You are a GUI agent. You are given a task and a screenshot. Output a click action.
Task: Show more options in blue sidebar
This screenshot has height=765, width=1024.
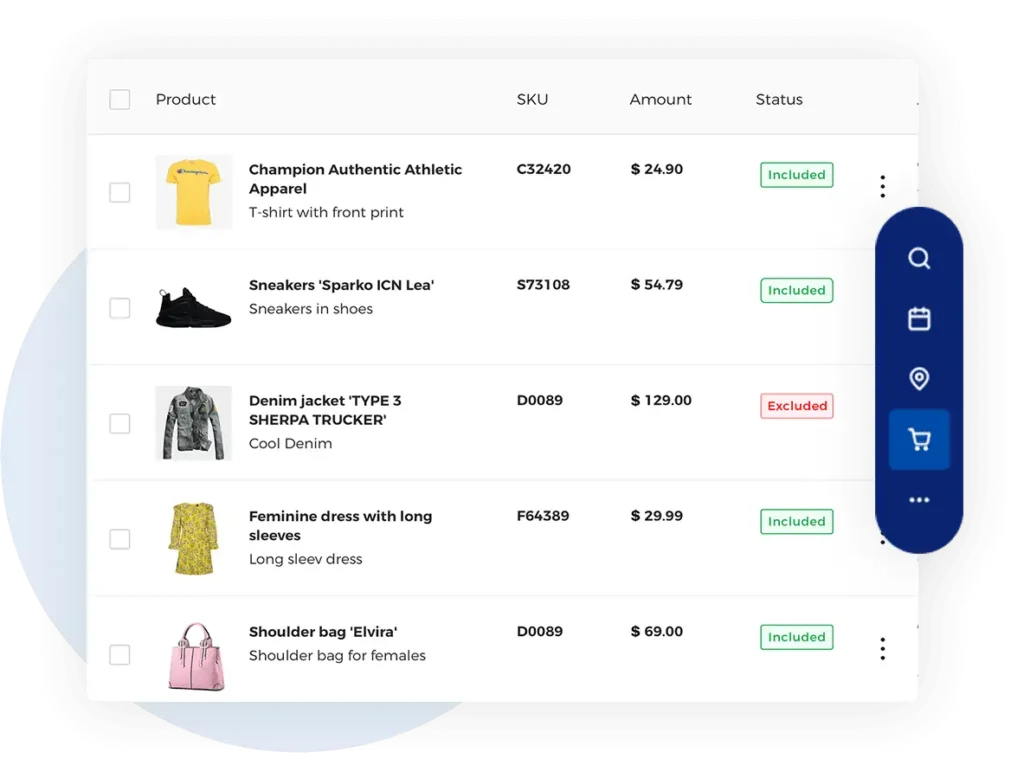pos(919,500)
